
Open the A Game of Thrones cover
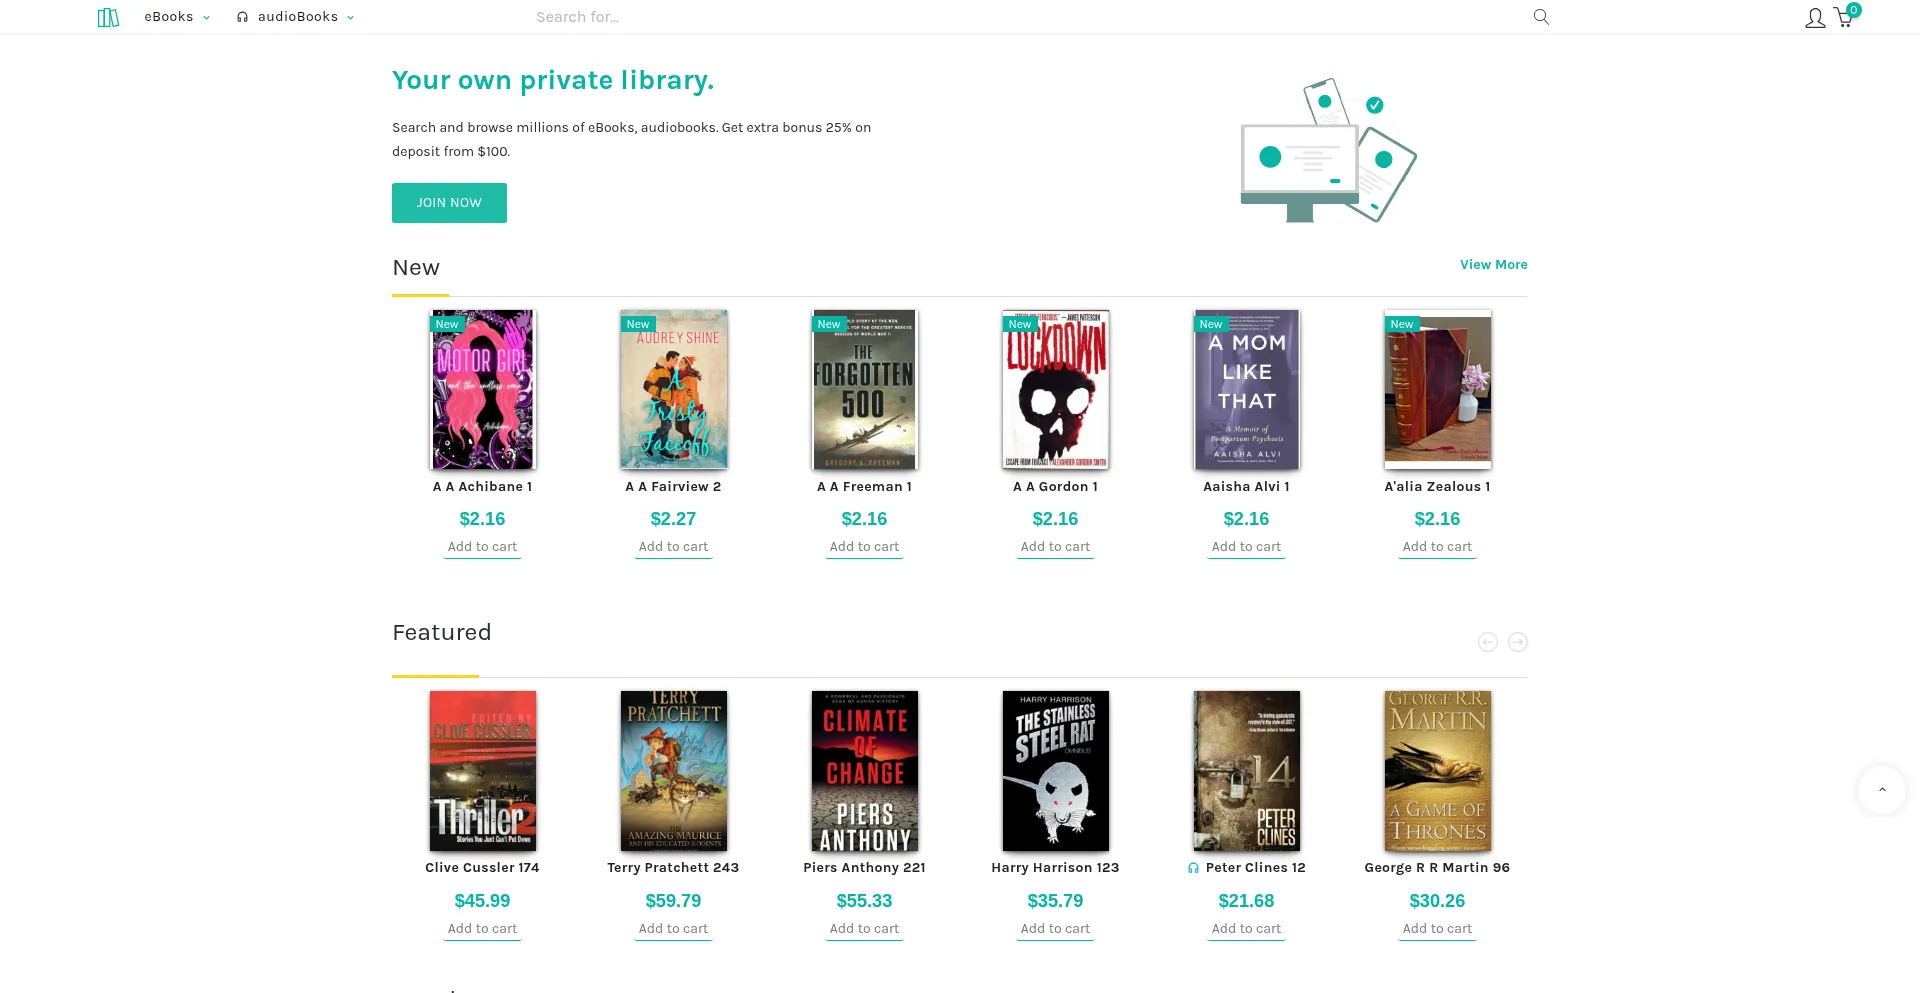coord(1437,771)
